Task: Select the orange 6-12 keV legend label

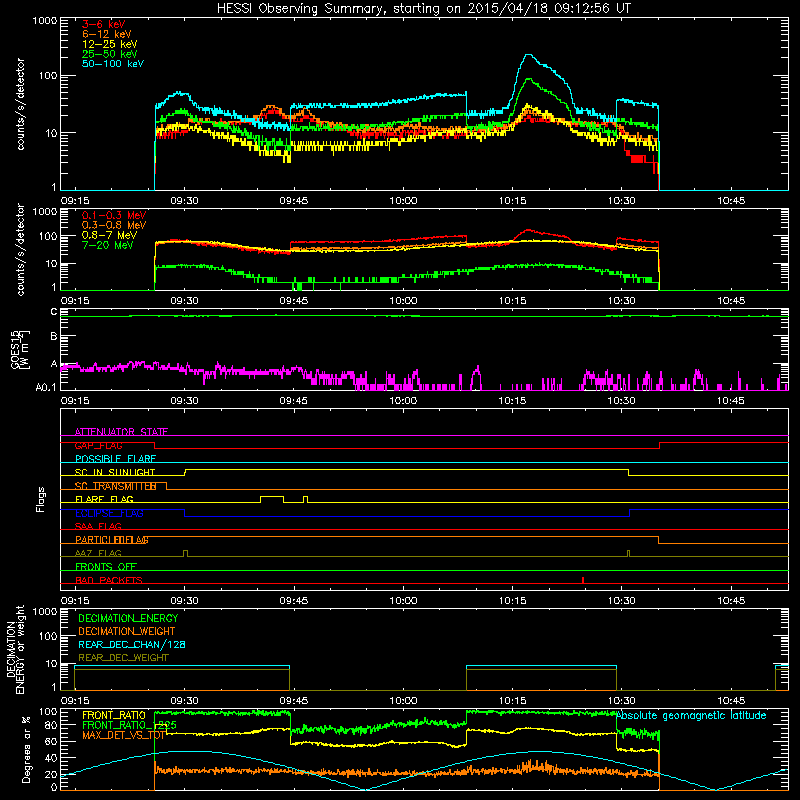Action: [x=107, y=34]
